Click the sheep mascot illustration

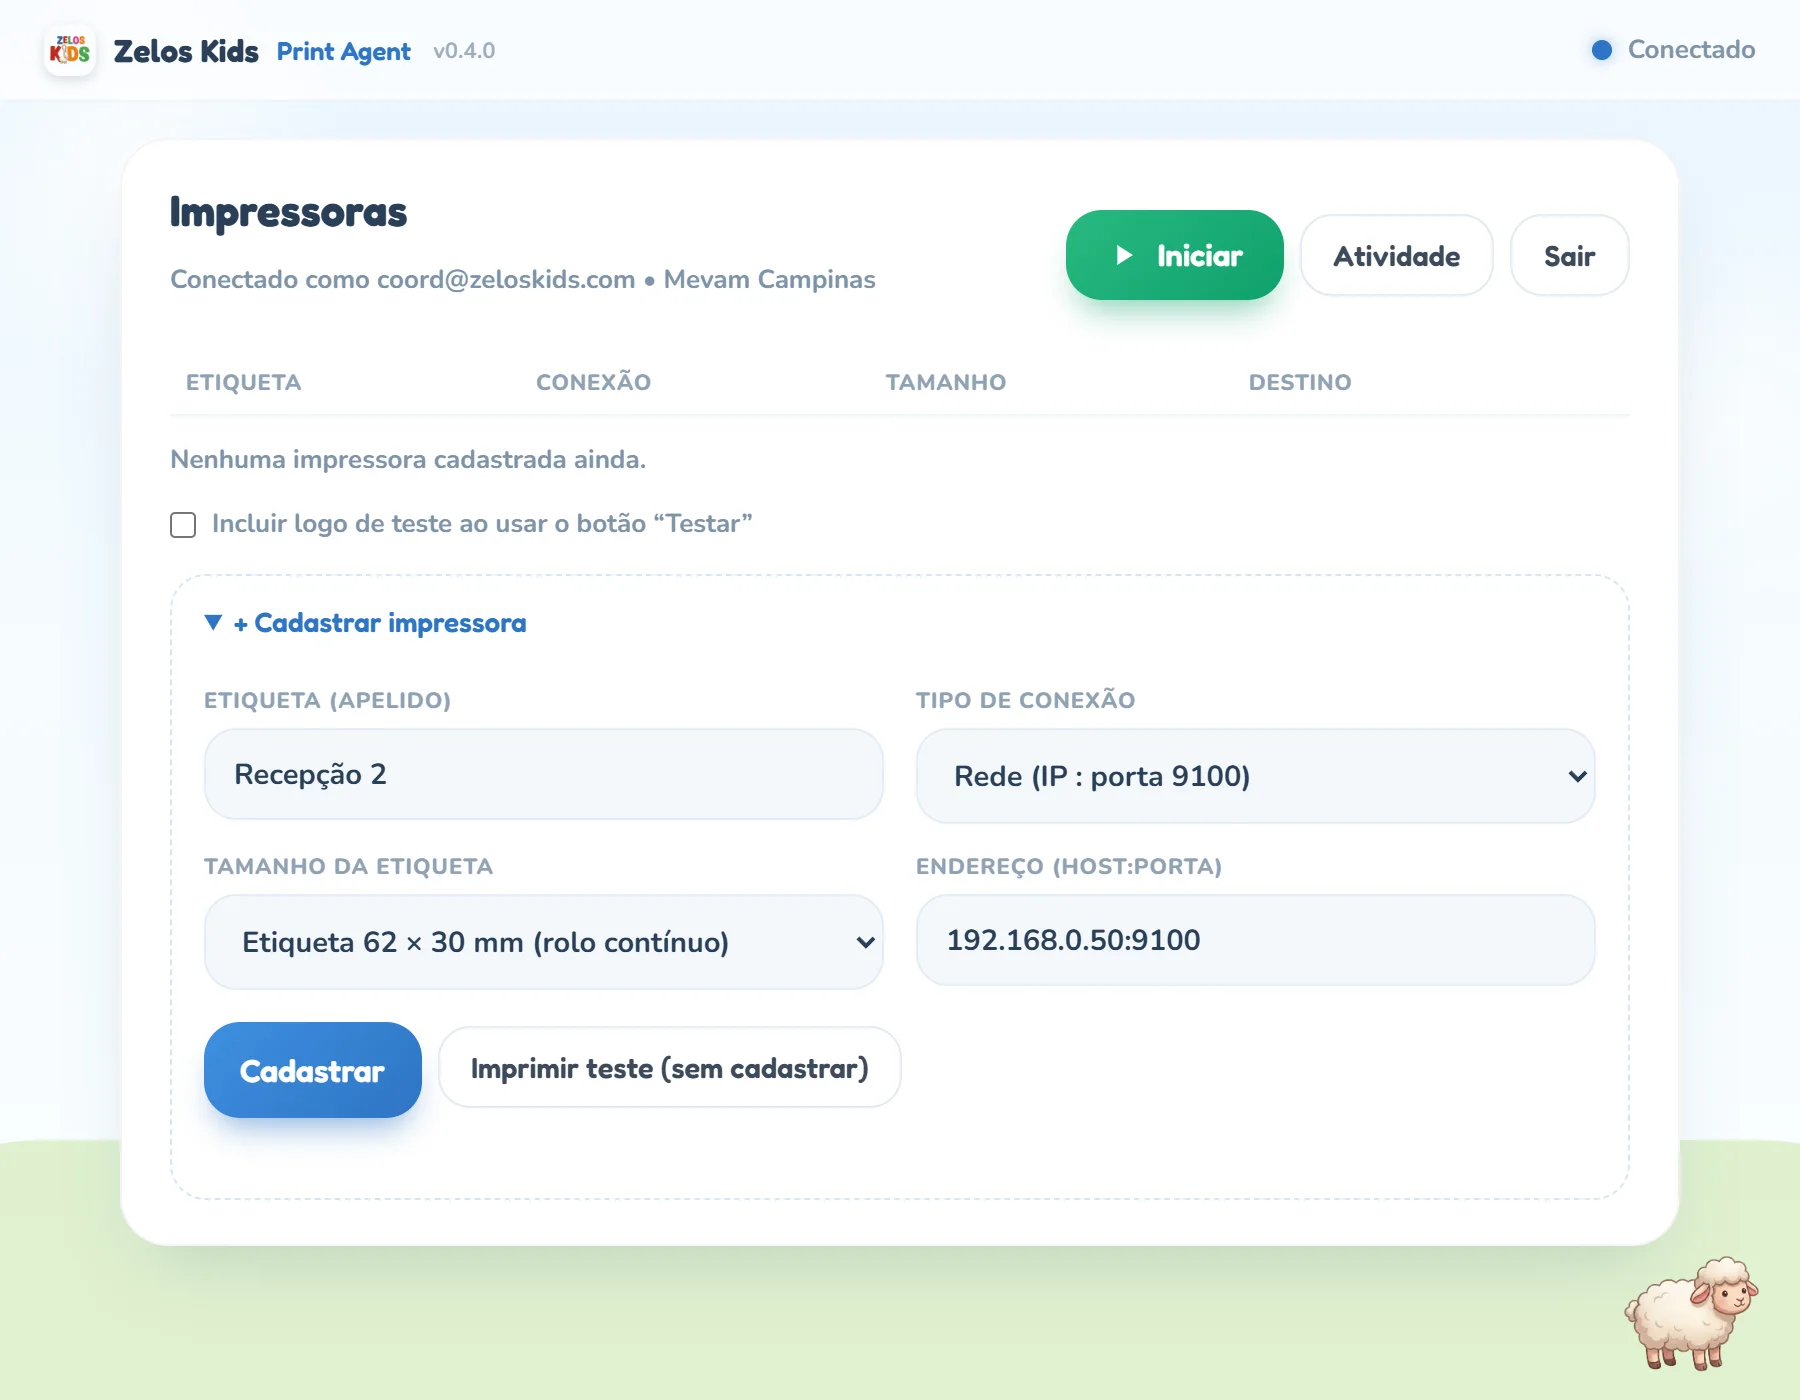coord(1692,1313)
